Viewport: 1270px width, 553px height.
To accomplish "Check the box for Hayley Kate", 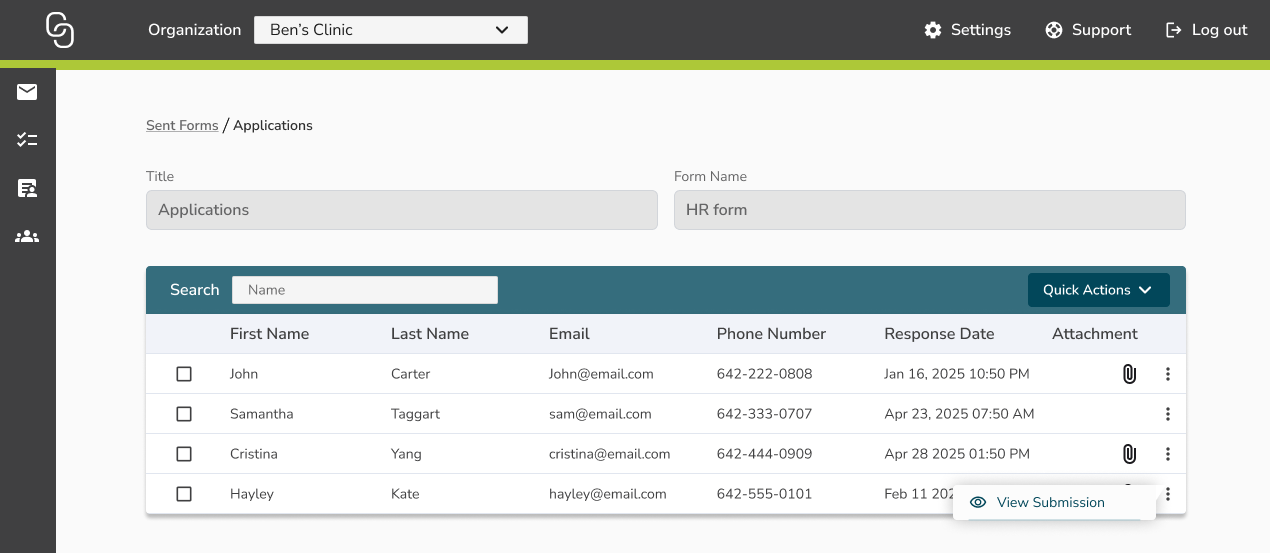I will 184,494.
